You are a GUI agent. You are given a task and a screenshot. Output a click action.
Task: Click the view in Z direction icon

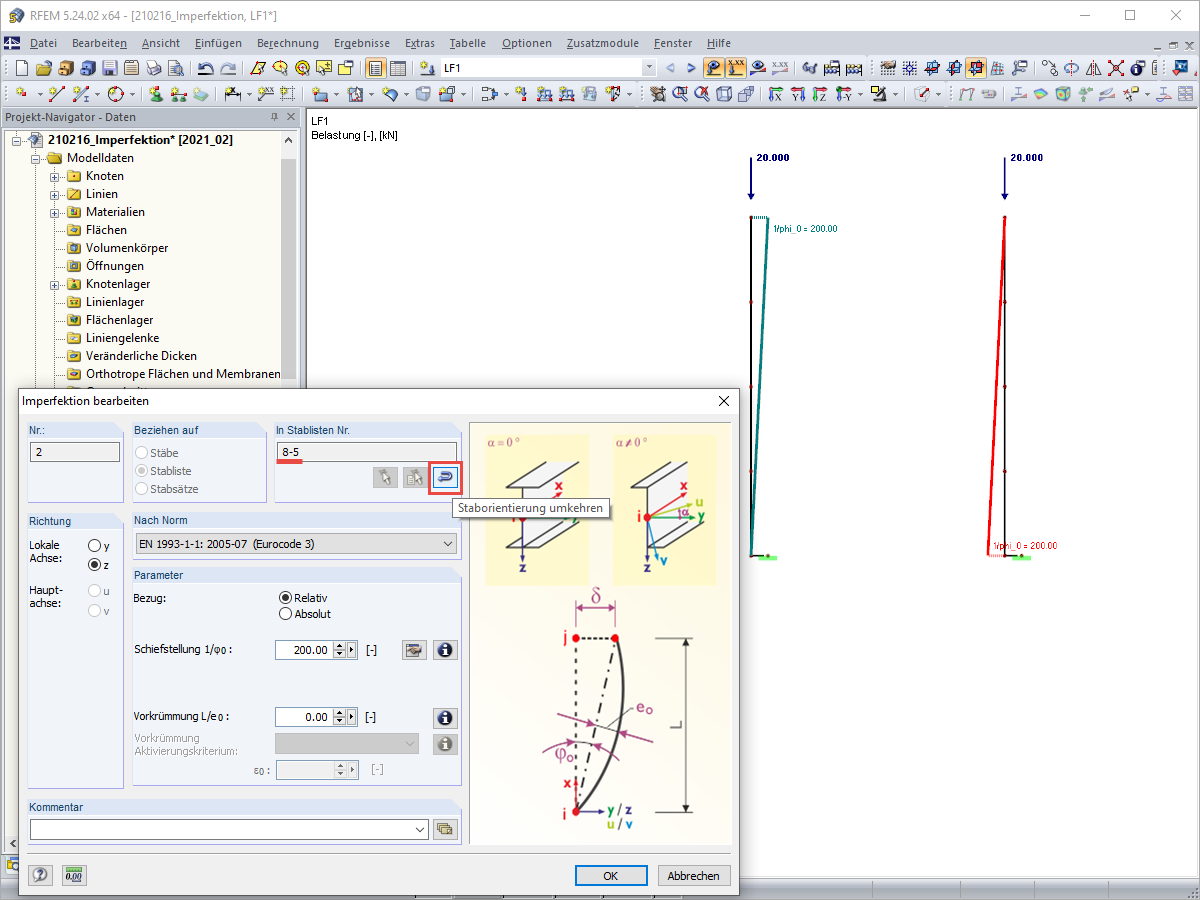[820, 94]
